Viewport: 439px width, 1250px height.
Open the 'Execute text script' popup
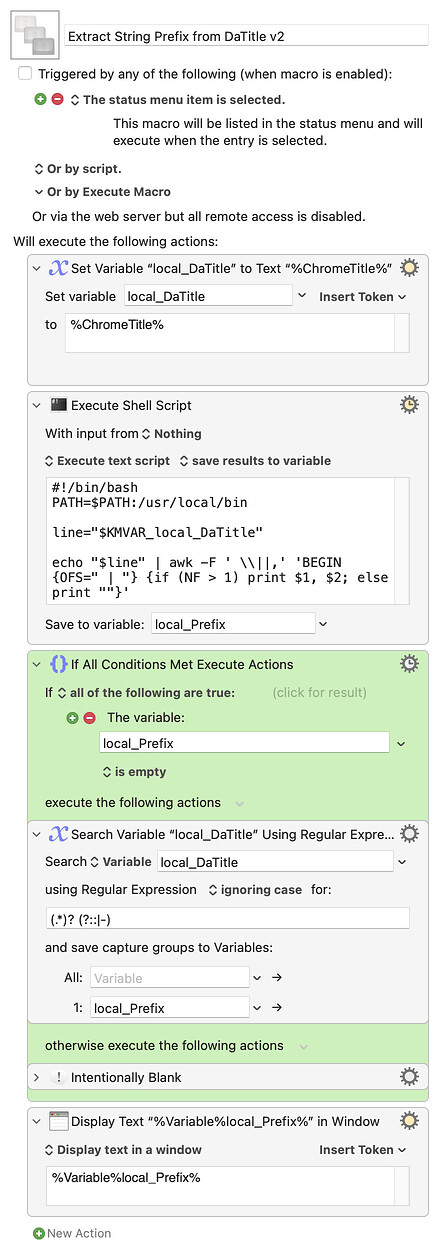point(107,461)
